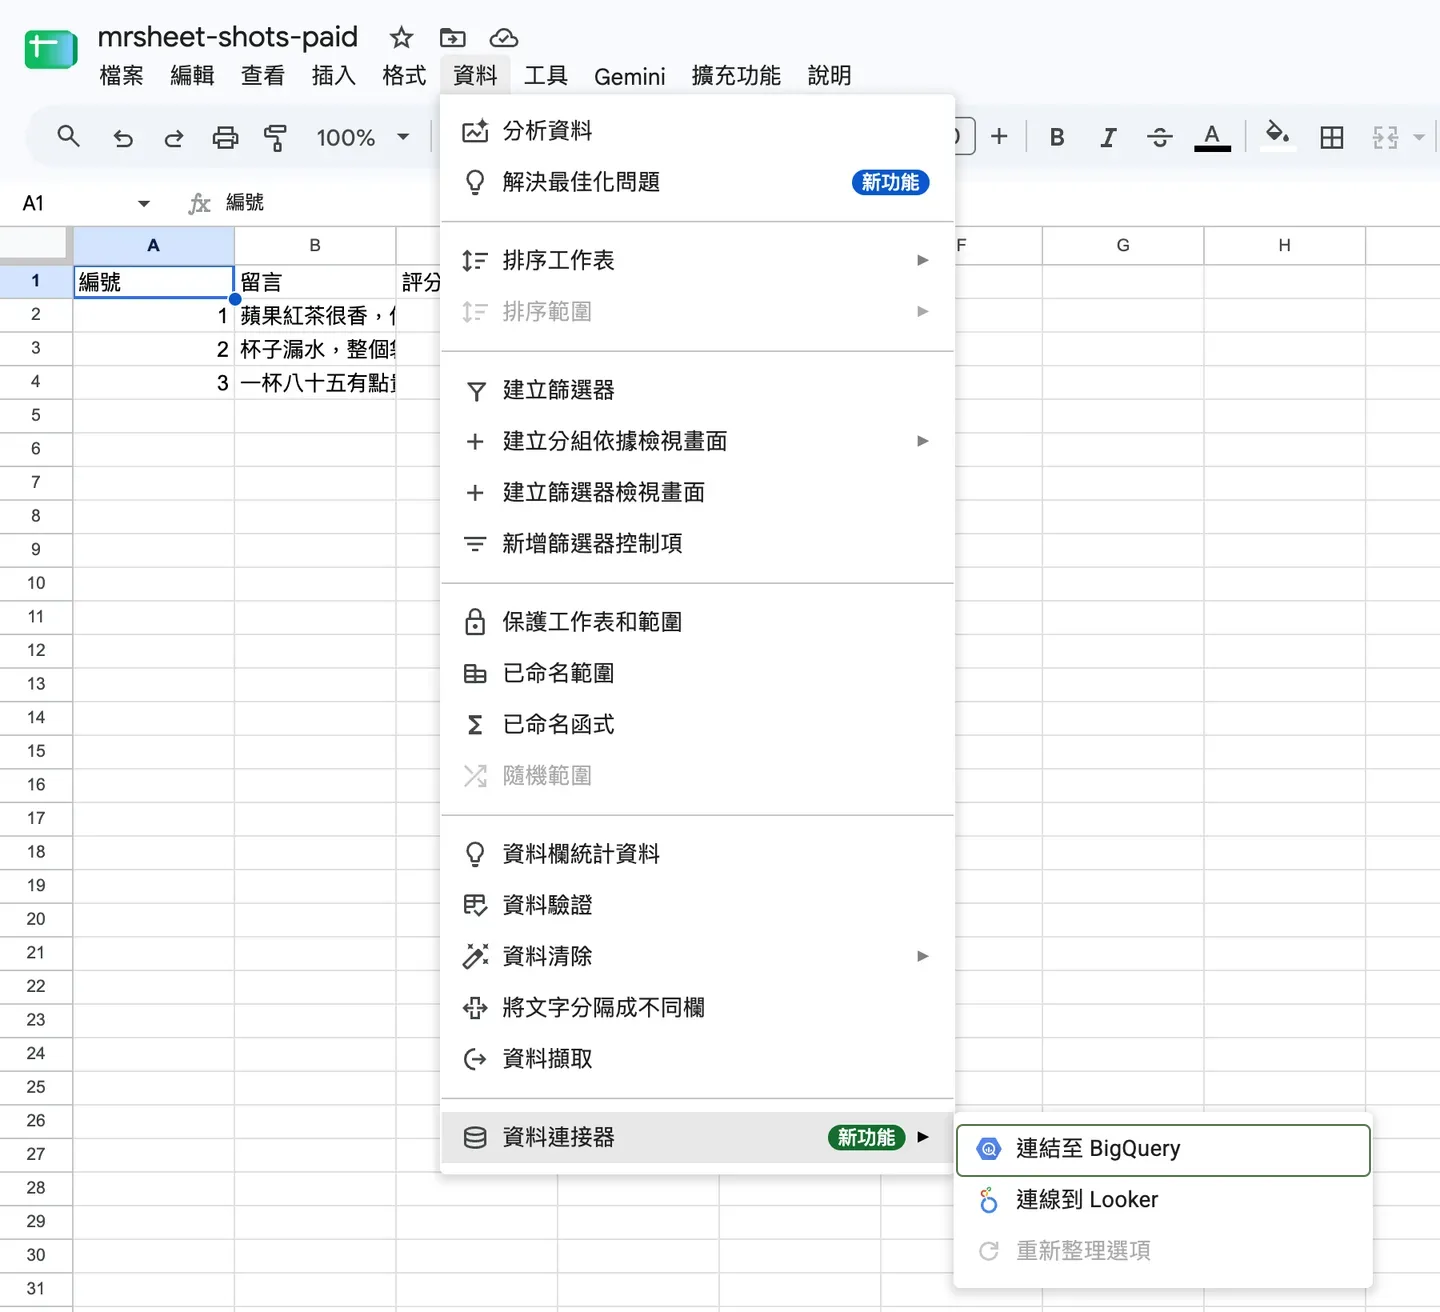The width and height of the screenshot is (1440, 1312).
Task: Expand 建立分組依據檢視畫面 submenu
Action: coord(697,441)
